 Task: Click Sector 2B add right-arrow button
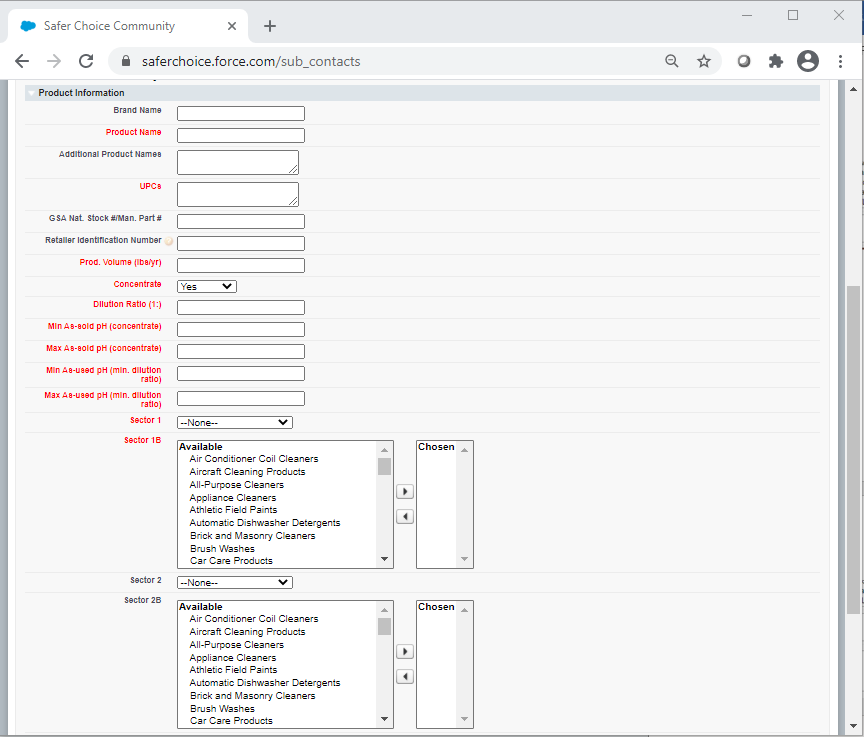pyautogui.click(x=404, y=651)
